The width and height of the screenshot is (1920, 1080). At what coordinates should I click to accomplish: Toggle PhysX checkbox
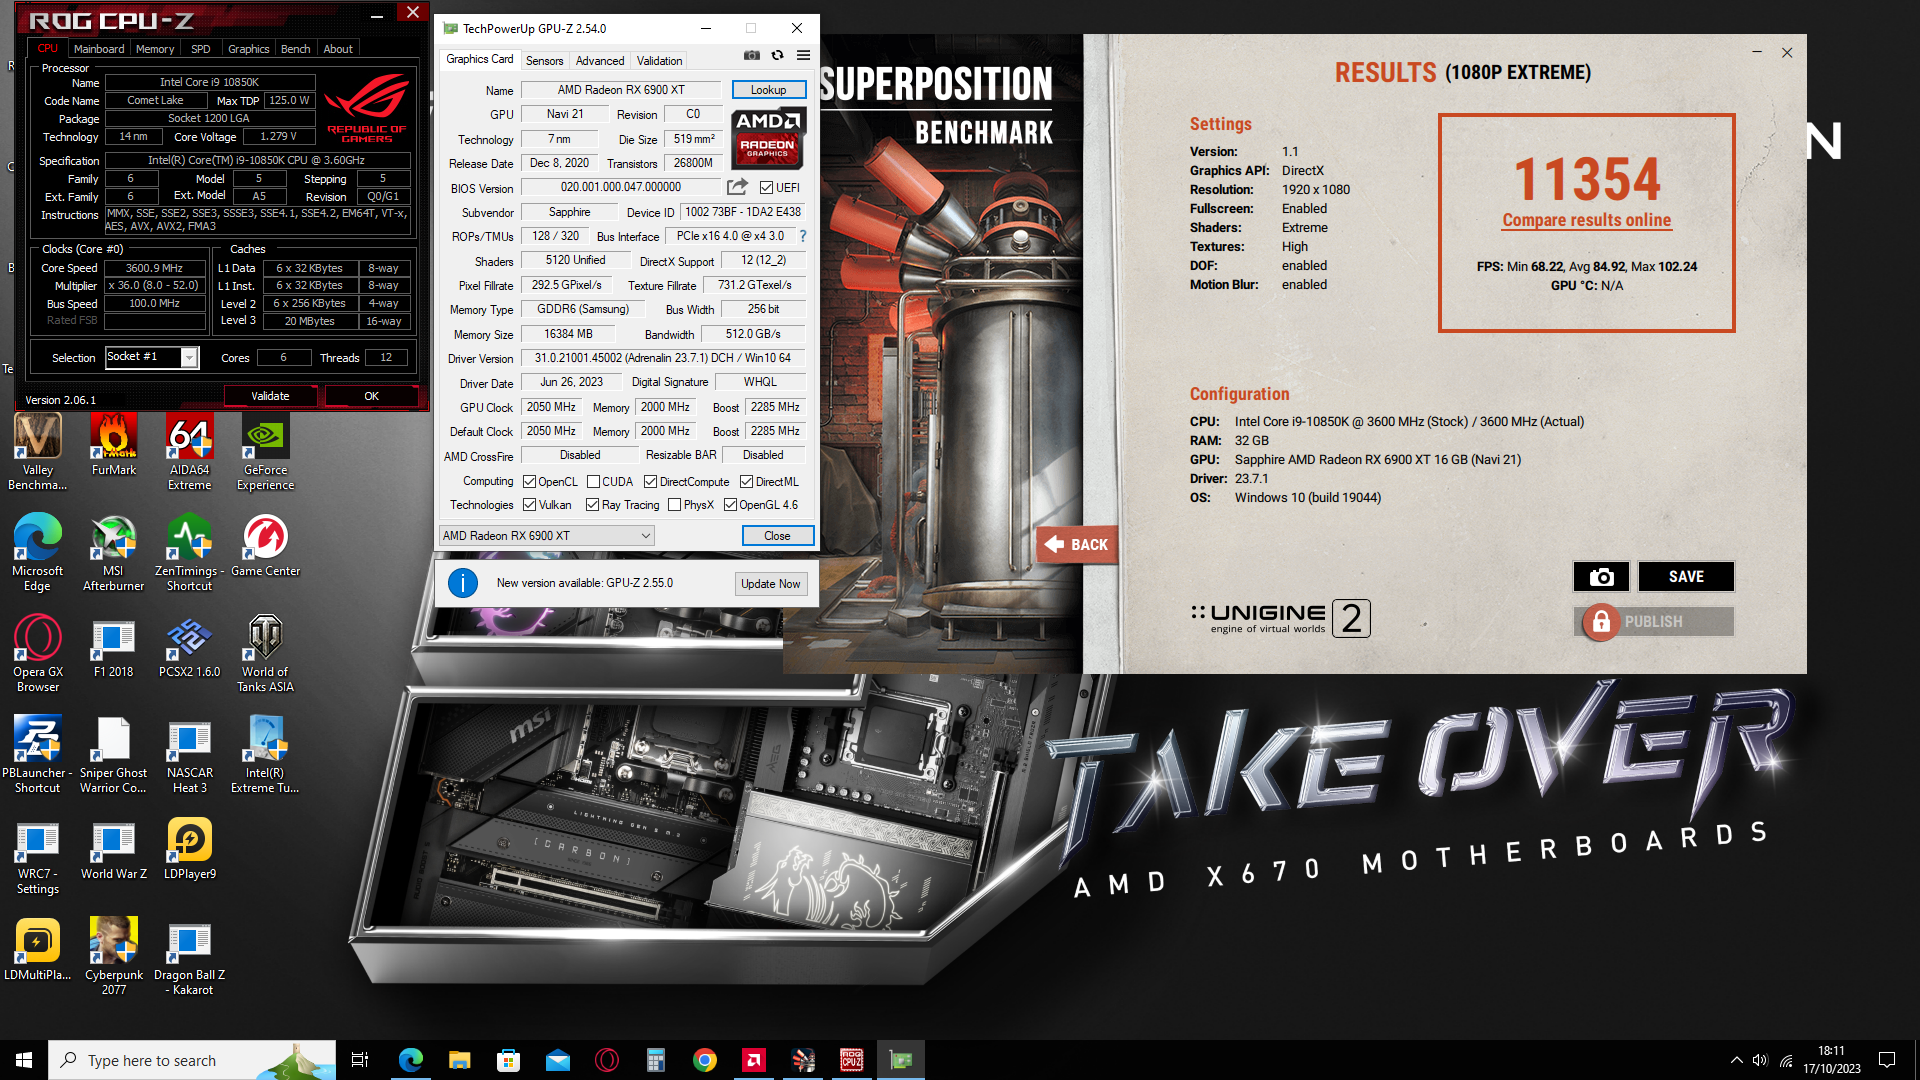pos(674,505)
